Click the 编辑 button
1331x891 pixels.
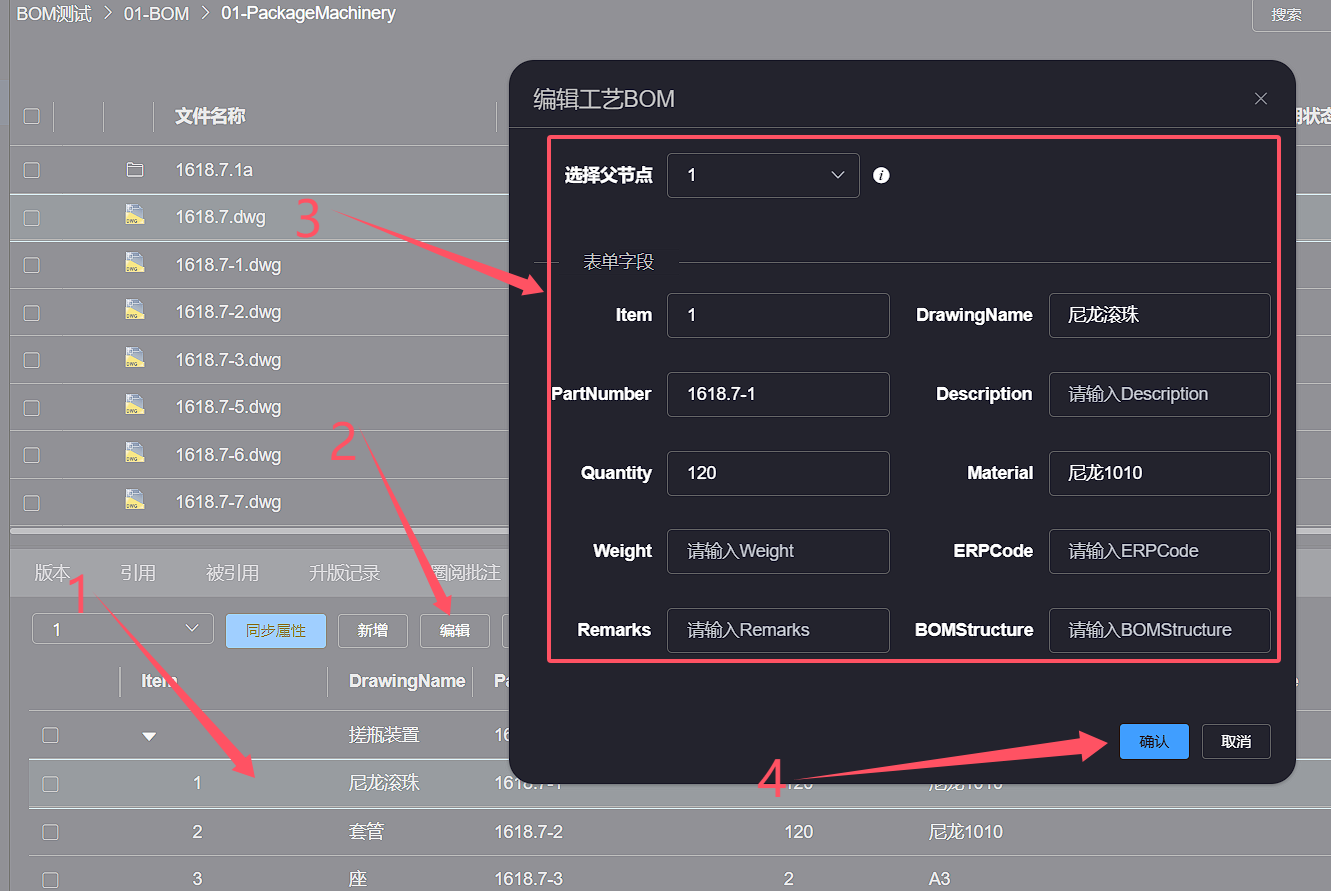455,630
